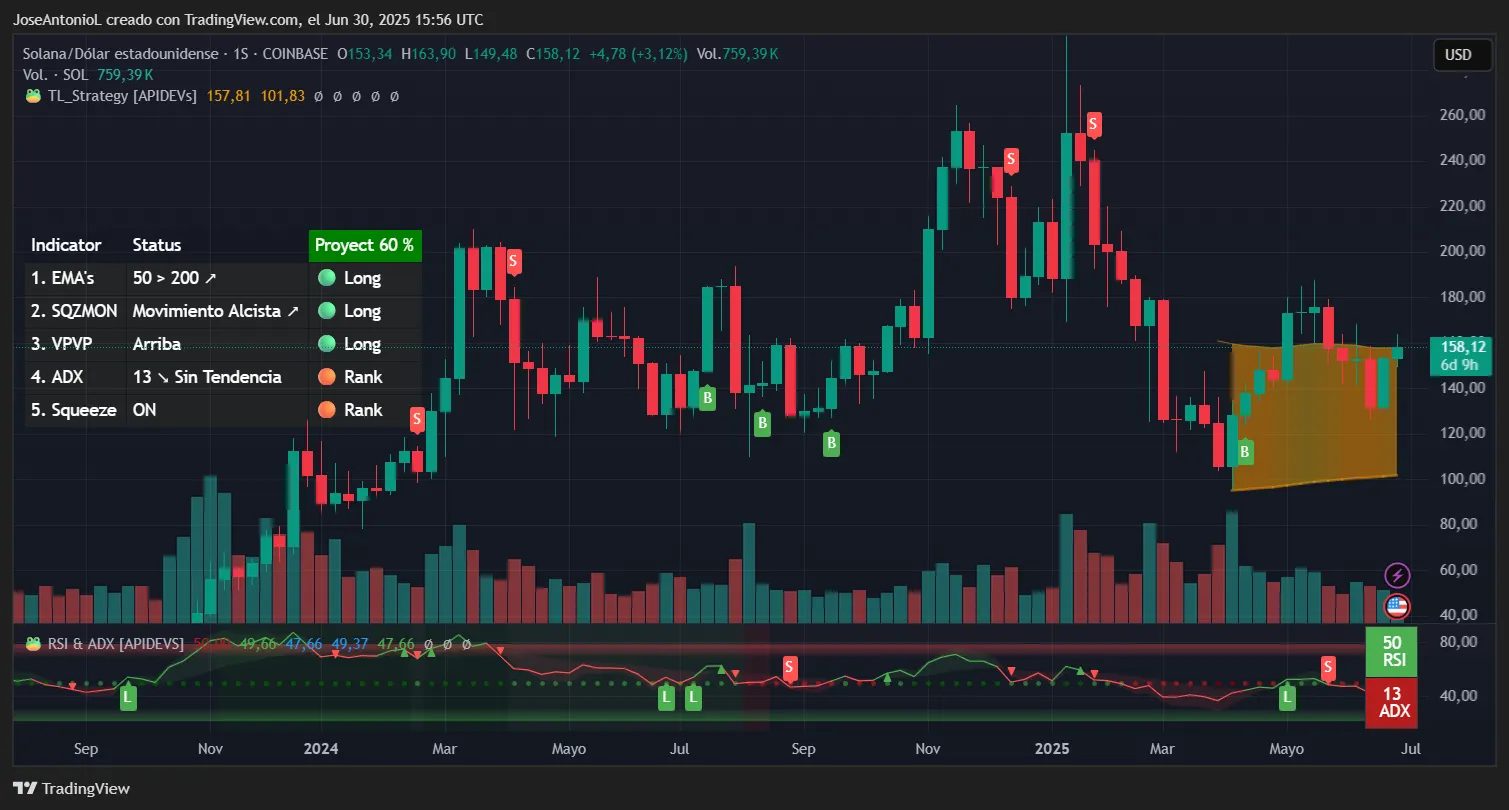The height and width of the screenshot is (810, 1509).
Task: Click the red 13 ADX badge
Action: [1391, 702]
